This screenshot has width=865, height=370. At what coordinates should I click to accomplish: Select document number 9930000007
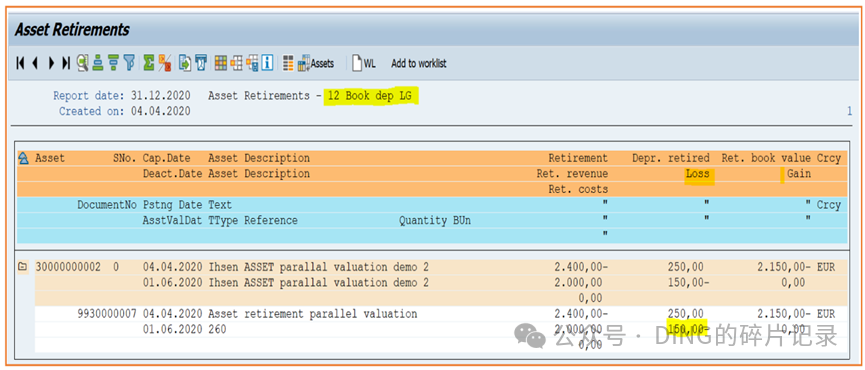coord(107,314)
